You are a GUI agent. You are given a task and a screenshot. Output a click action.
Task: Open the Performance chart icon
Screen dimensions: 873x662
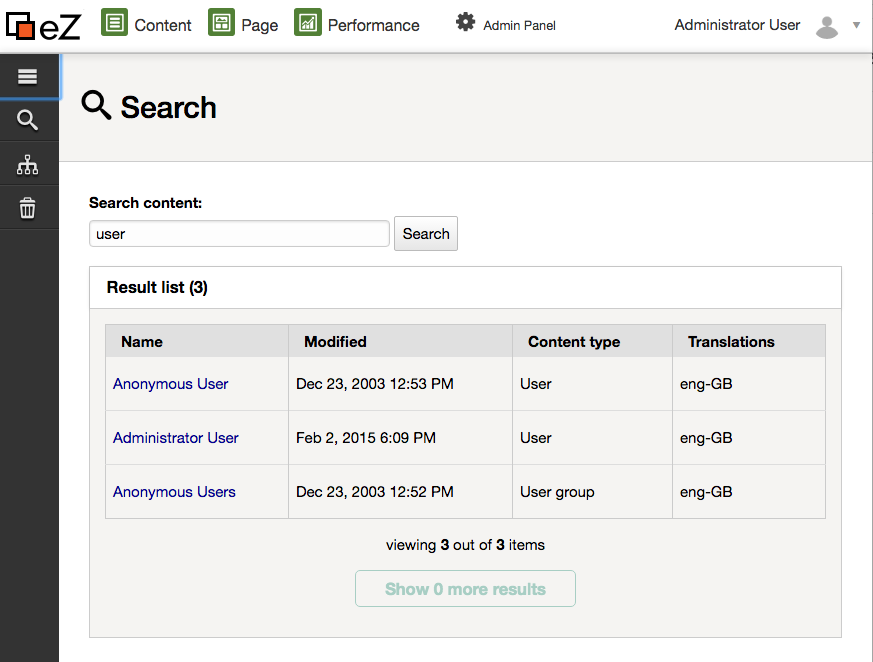pyautogui.click(x=308, y=22)
